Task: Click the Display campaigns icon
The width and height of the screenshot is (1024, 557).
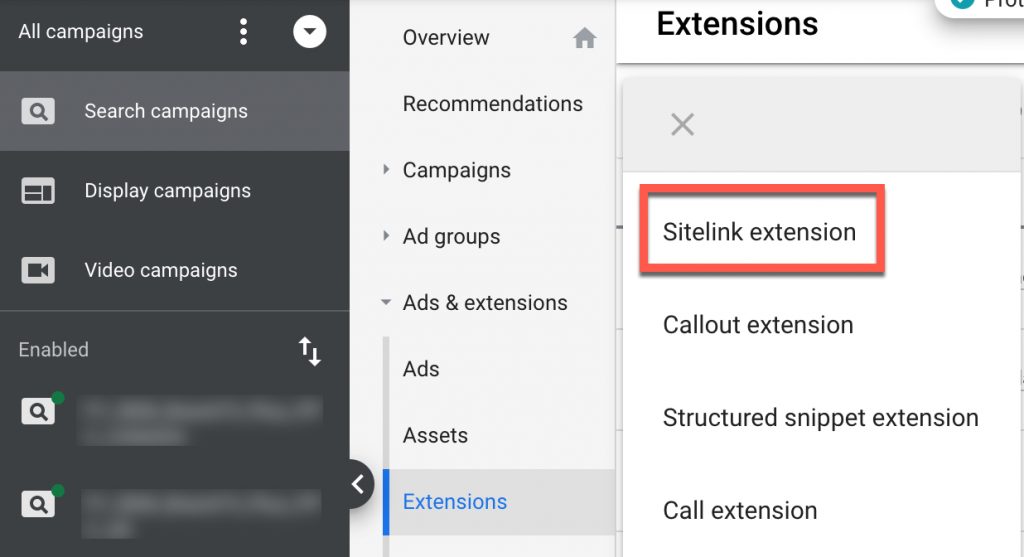Action: [x=38, y=191]
